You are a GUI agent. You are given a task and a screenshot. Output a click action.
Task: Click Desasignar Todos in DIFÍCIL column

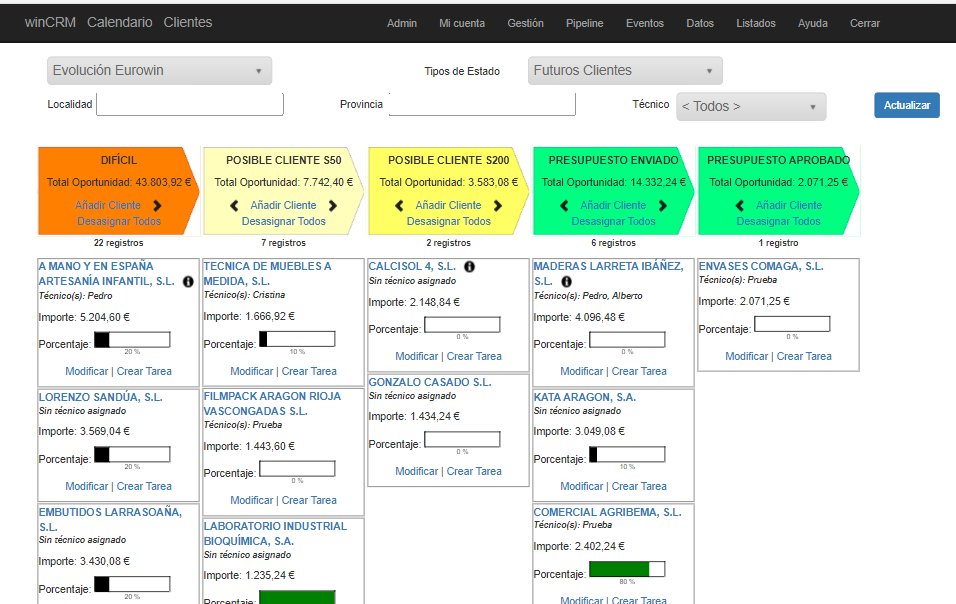[119, 221]
